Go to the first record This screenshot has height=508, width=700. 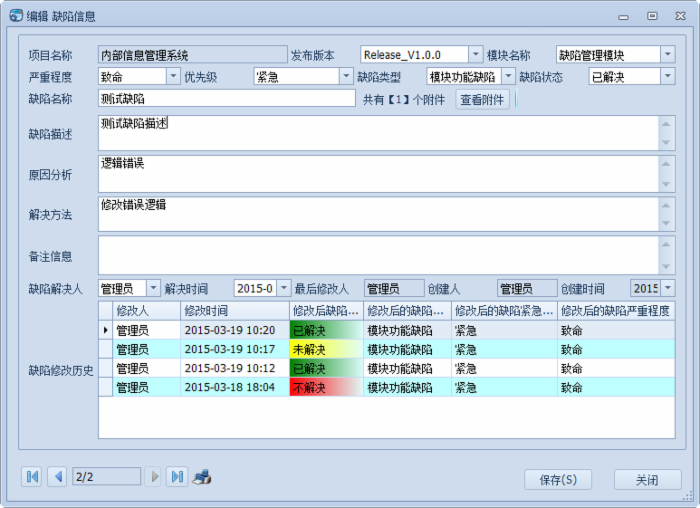point(32,477)
